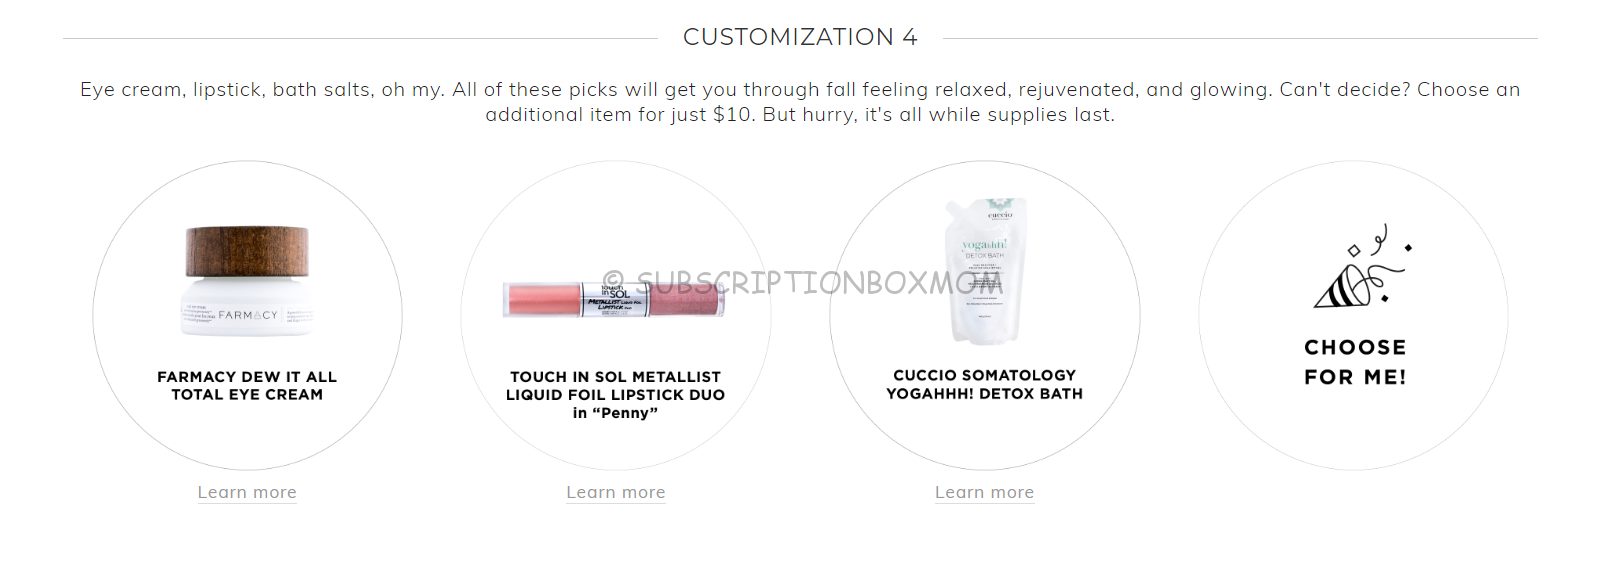Click the metallic end of the lipstick duo
The image size is (1605, 563).
click(x=686, y=299)
